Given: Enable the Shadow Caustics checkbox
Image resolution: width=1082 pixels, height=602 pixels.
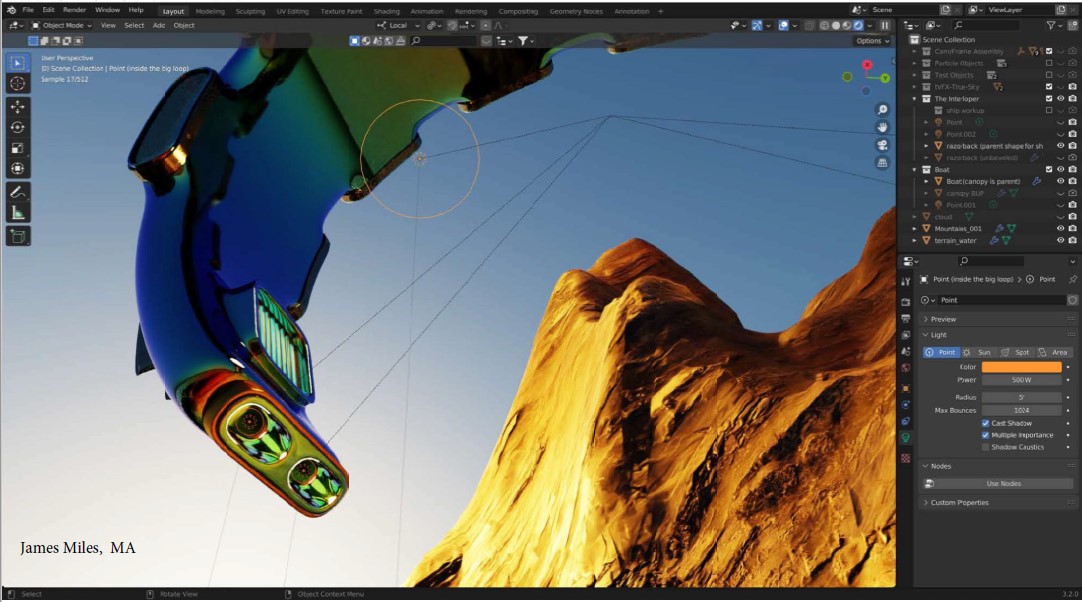Looking at the screenshot, I should click(x=985, y=447).
